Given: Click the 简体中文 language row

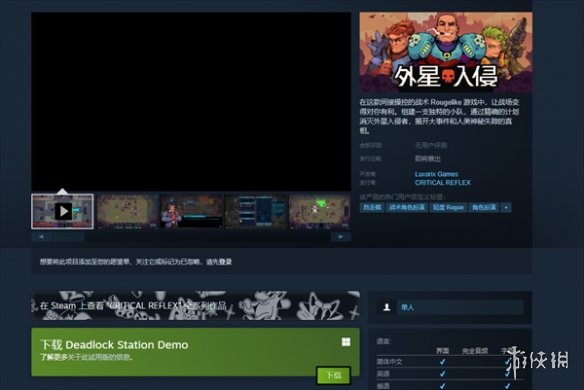Looking at the screenshot, I should pos(450,362).
